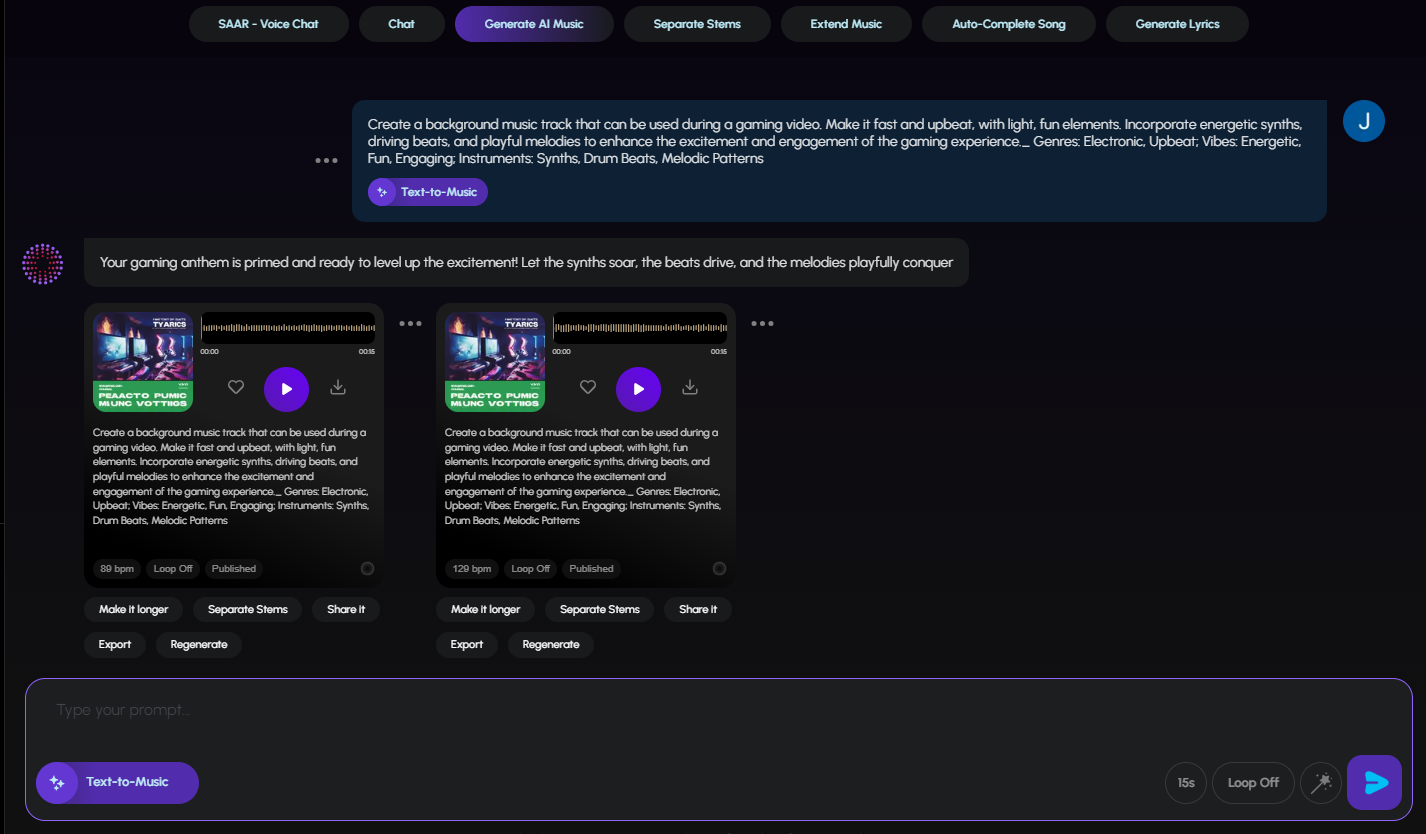Image resolution: width=1426 pixels, height=834 pixels.
Task: Download the 129 bpm track
Action: point(690,387)
